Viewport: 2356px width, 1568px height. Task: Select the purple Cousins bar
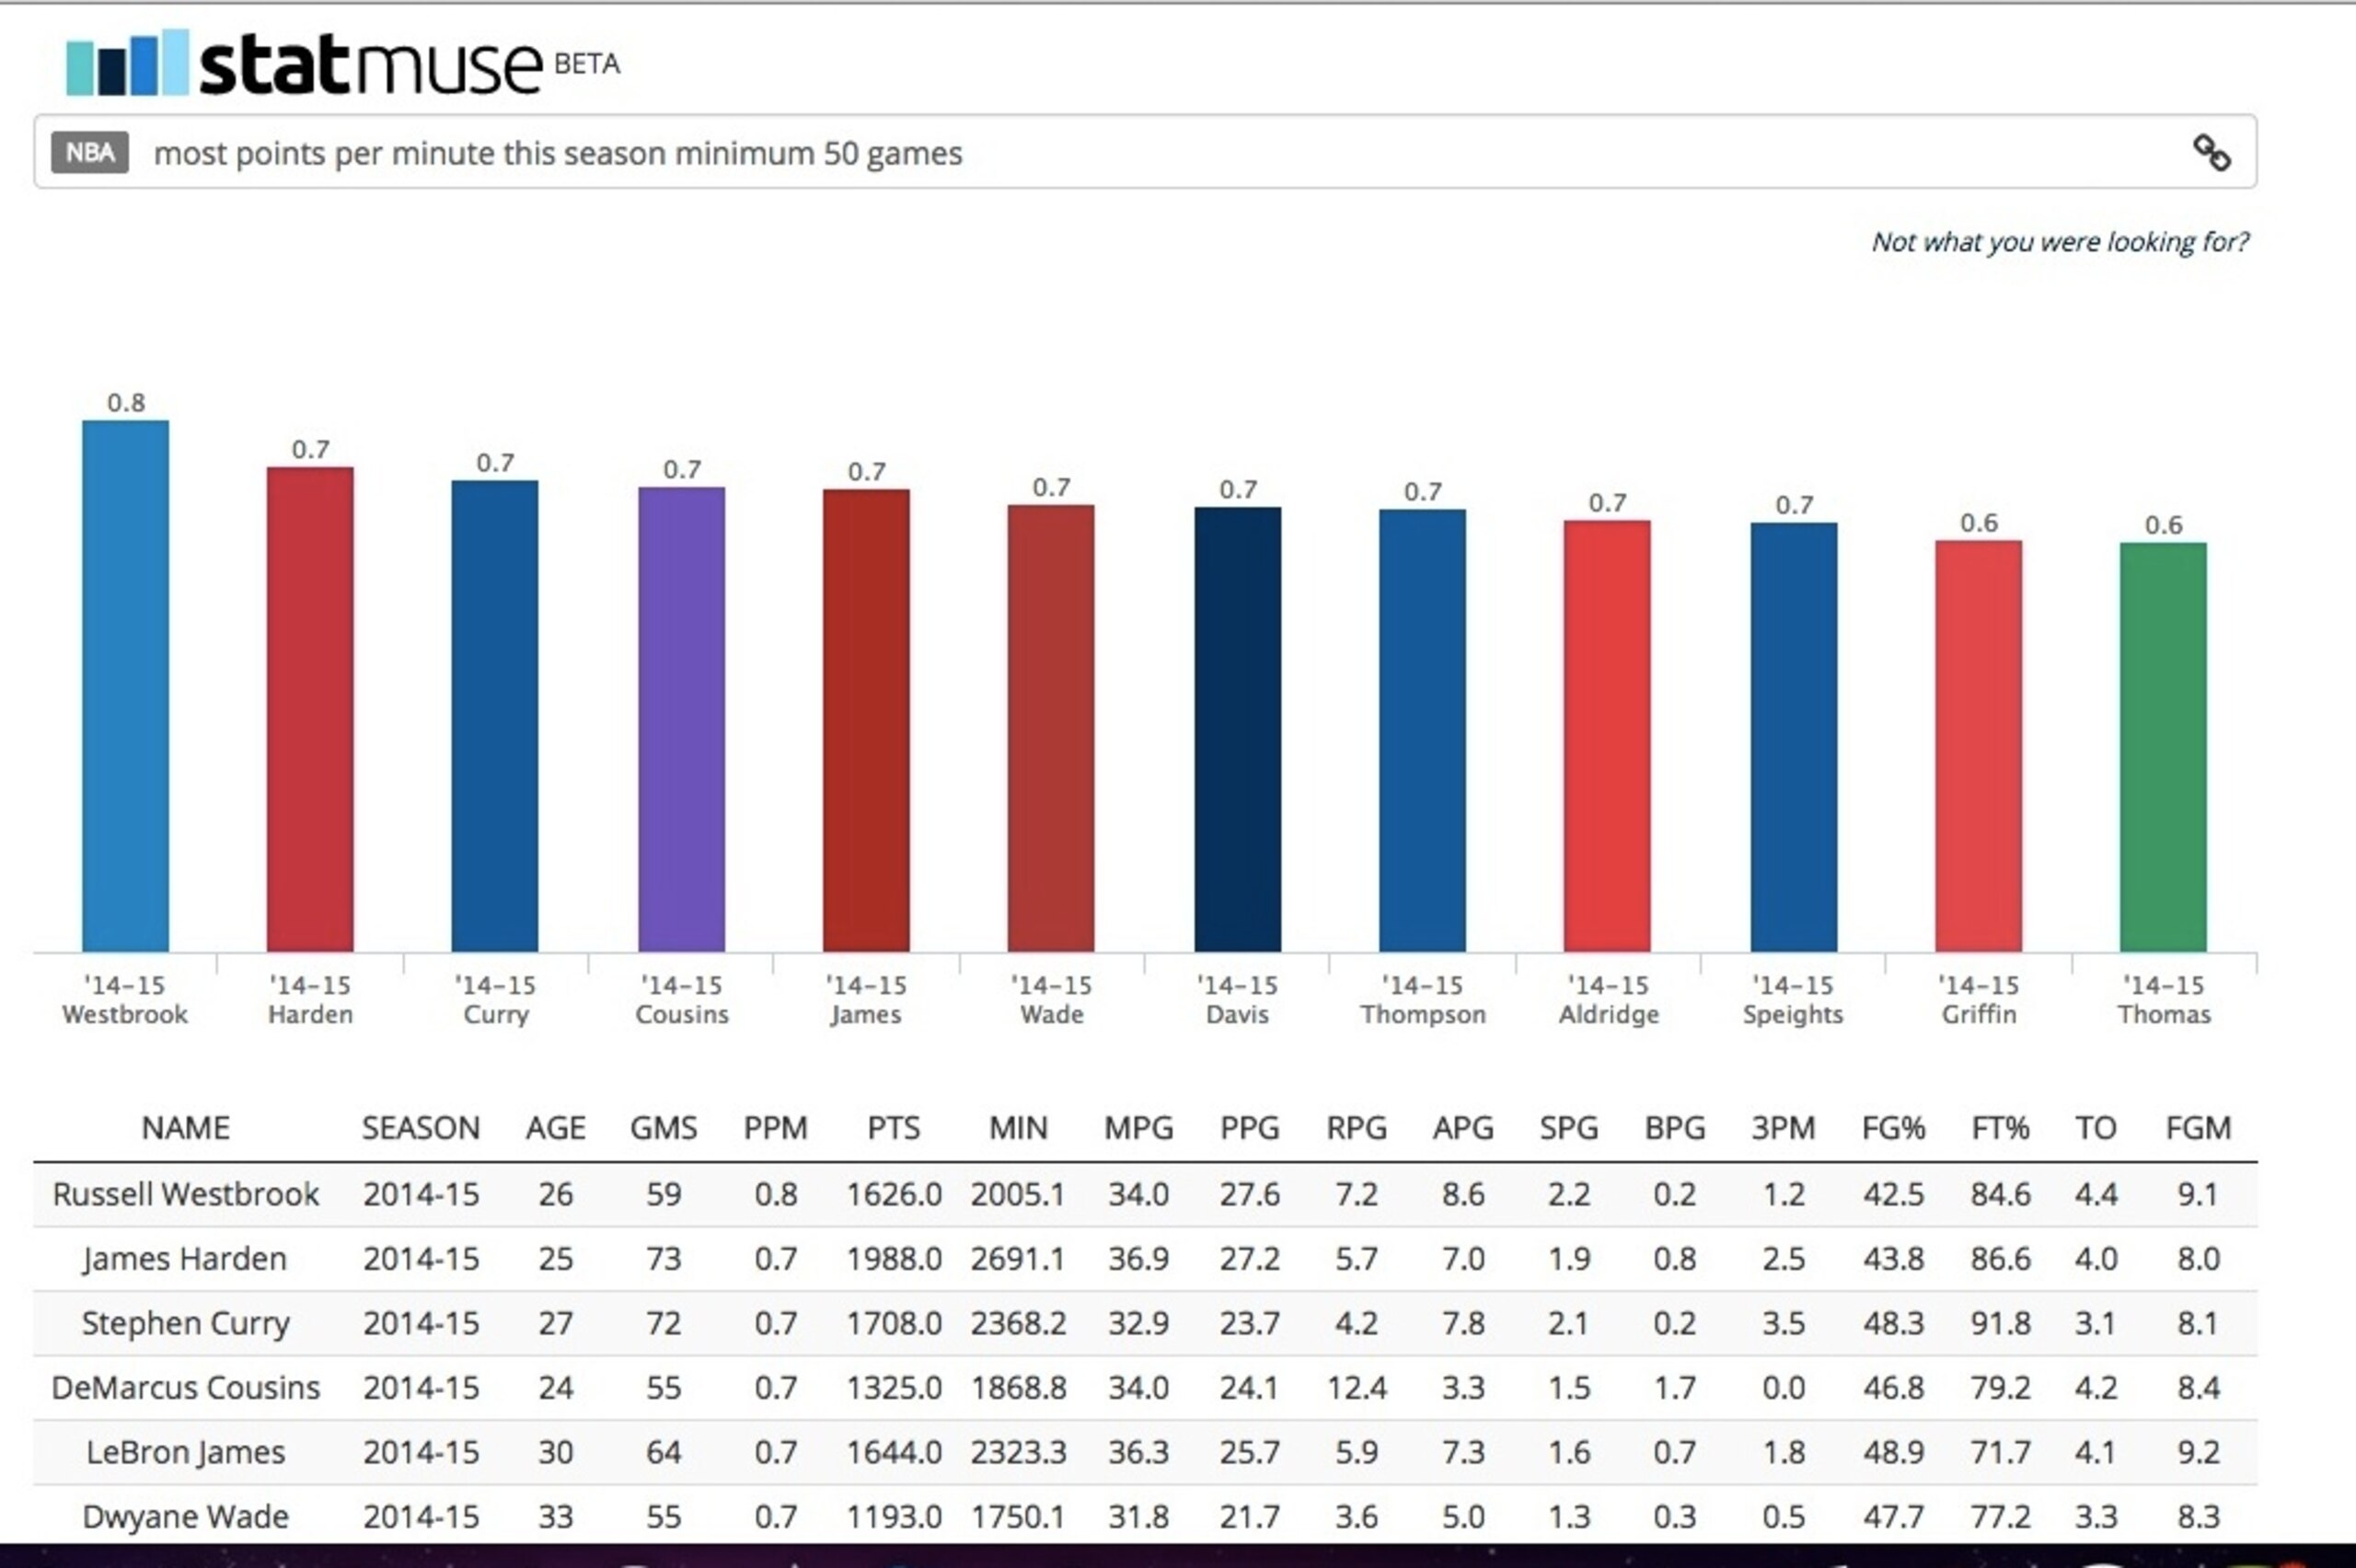pyautogui.click(x=682, y=719)
